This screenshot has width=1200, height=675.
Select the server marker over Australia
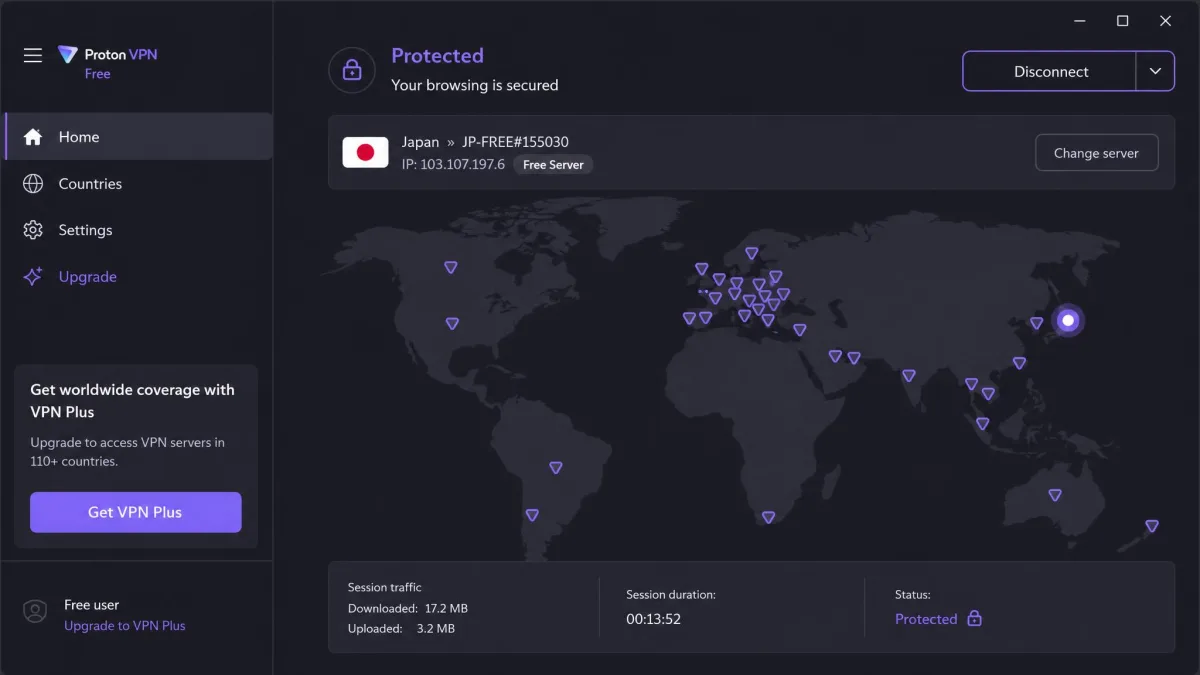click(x=1055, y=495)
